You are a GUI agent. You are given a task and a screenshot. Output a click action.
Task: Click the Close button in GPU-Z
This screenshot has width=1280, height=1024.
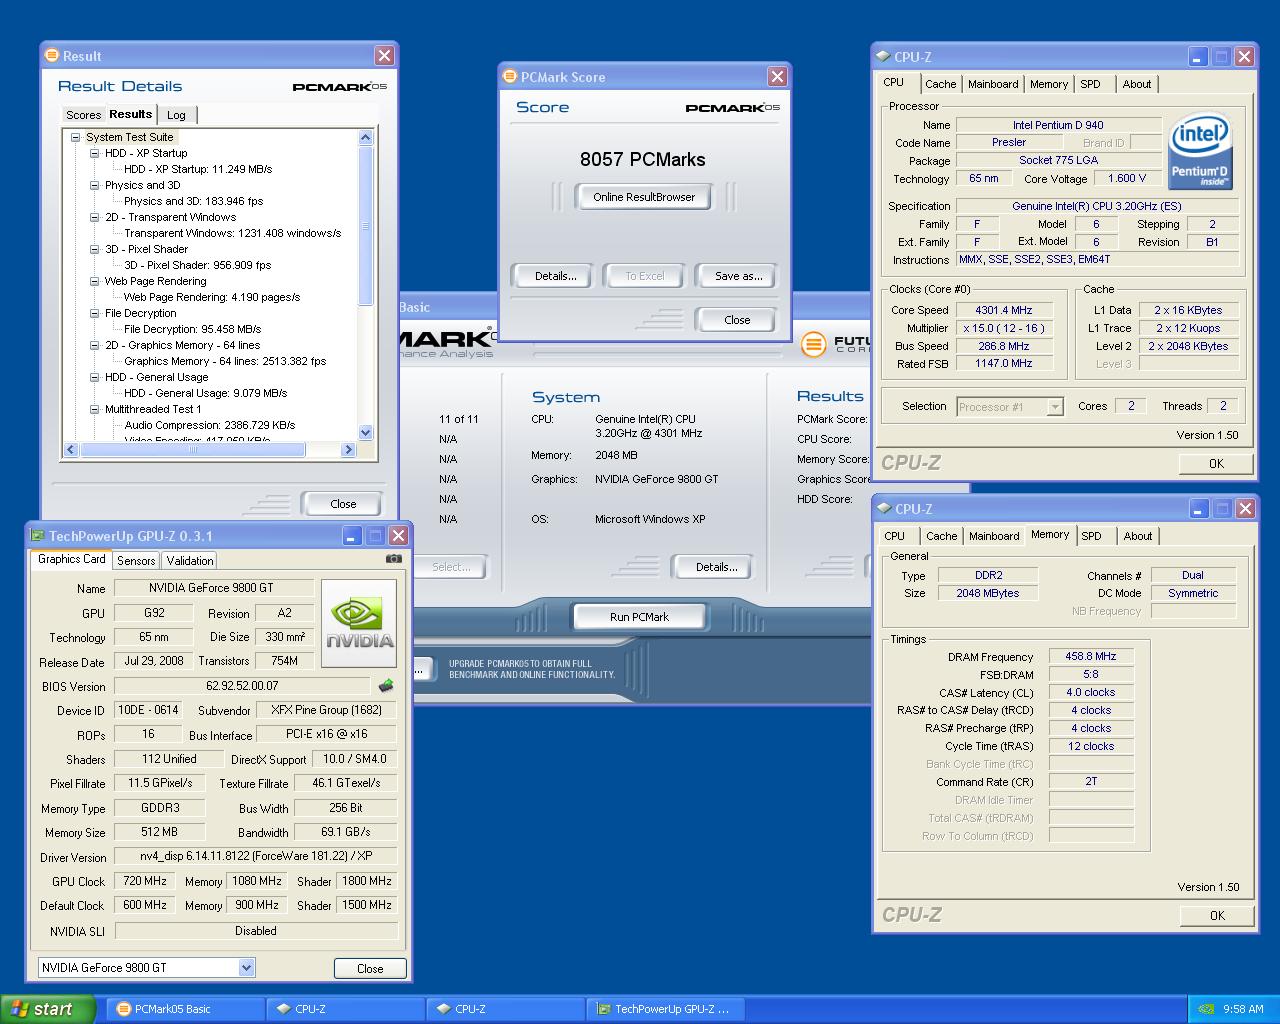(x=370, y=968)
